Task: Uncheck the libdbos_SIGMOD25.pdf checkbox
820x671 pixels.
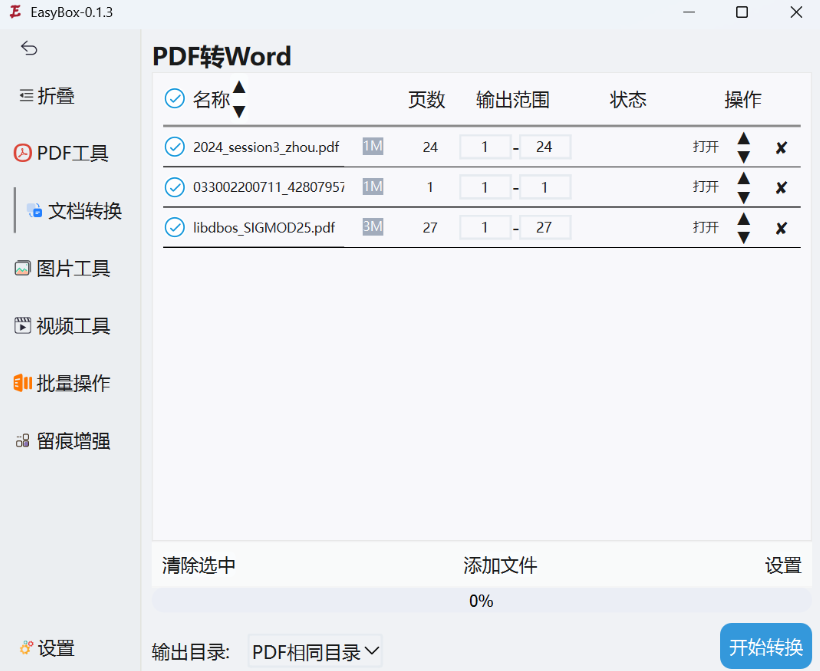Action: pos(174,227)
